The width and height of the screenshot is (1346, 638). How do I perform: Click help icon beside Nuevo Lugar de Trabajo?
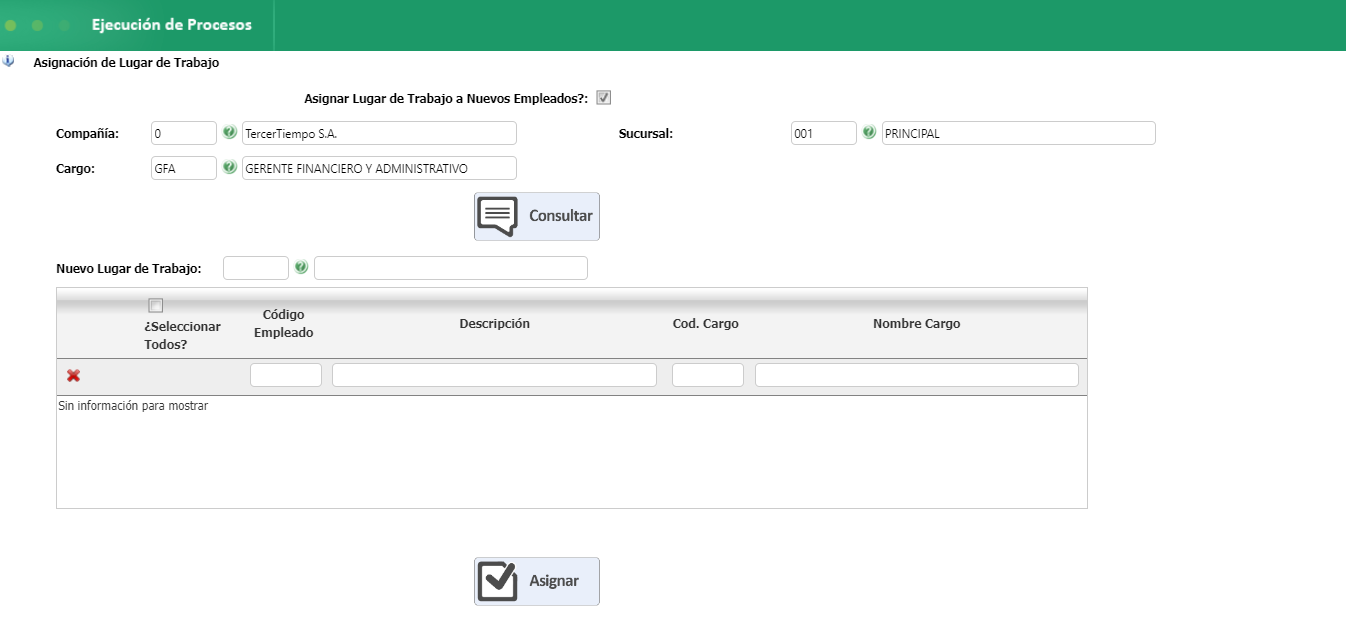click(x=301, y=267)
